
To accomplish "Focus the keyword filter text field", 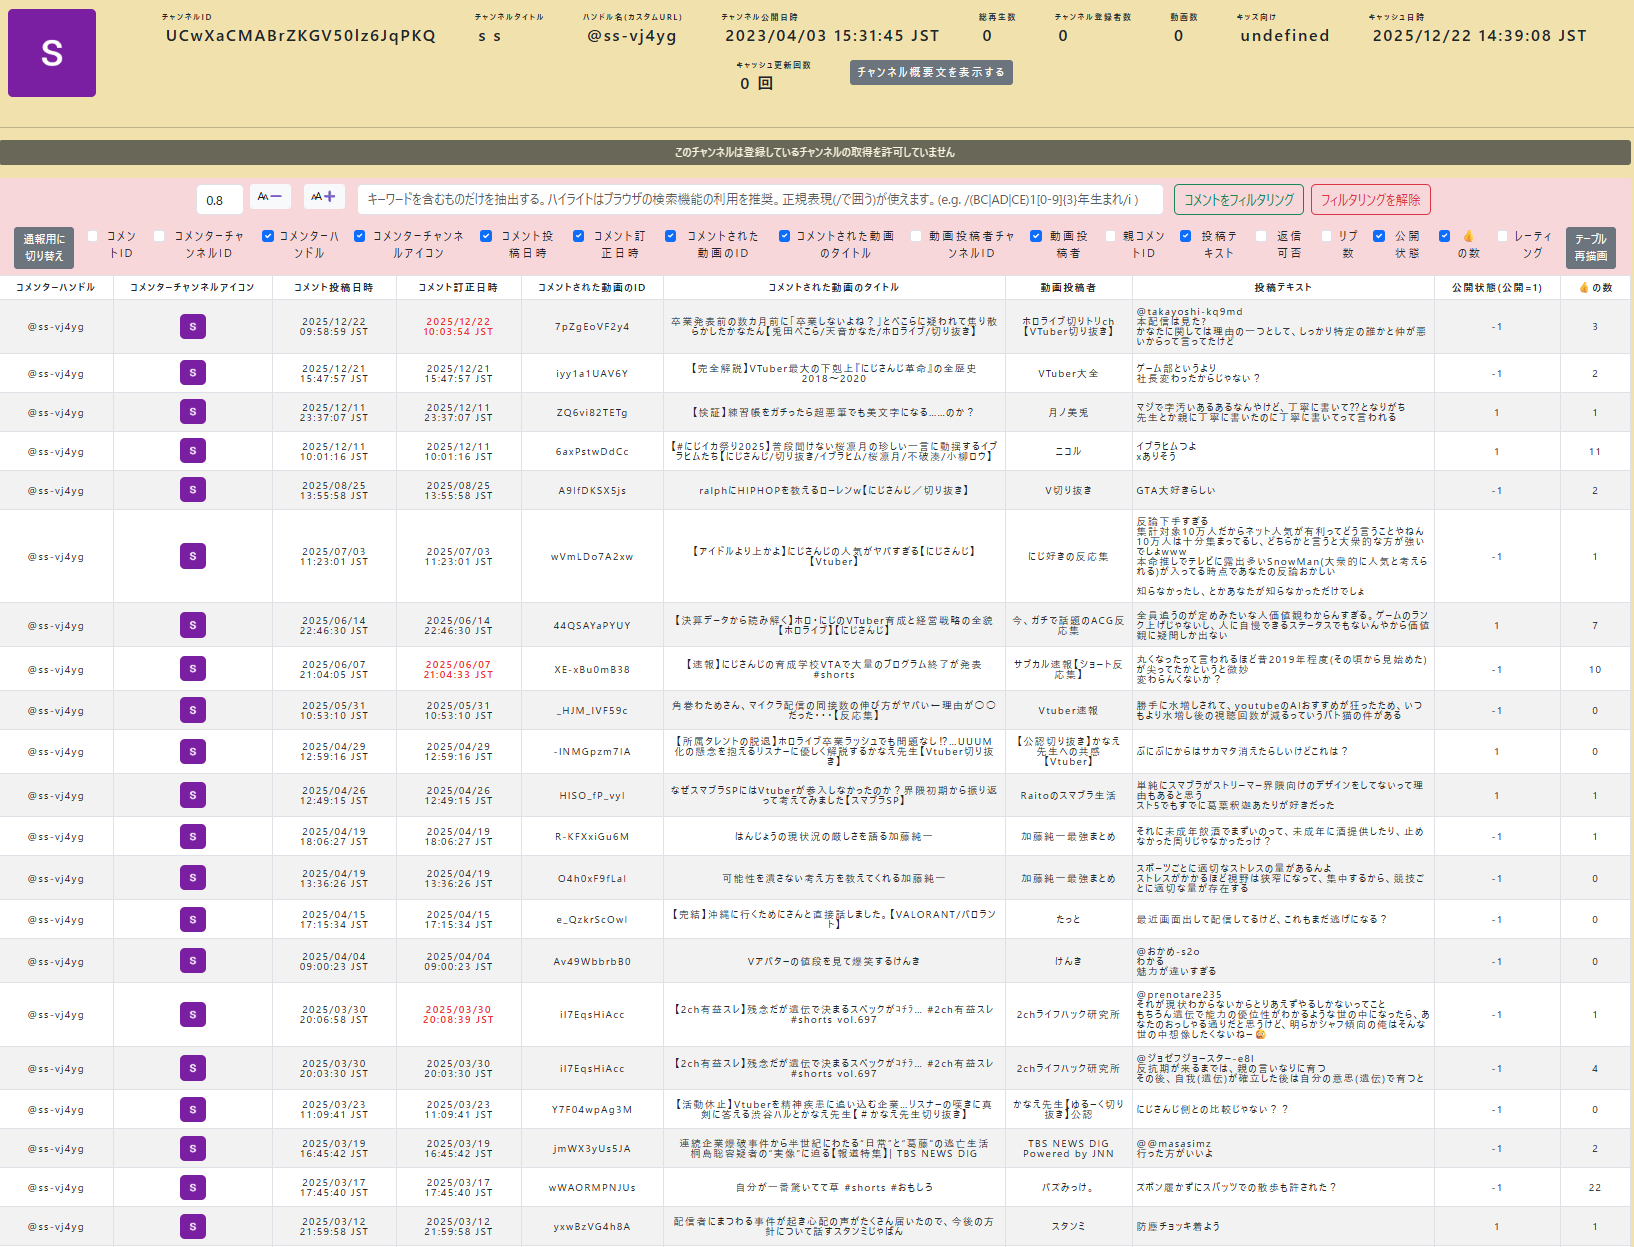I will click(761, 200).
